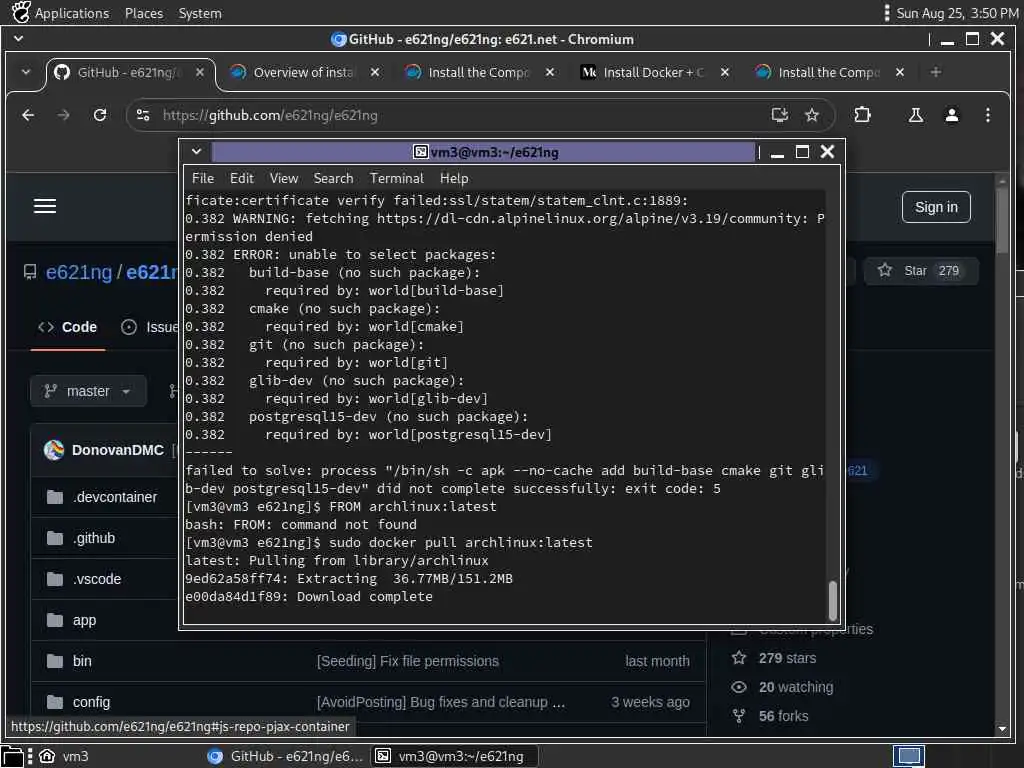
Task: Open the Terminal menu
Action: (x=396, y=178)
